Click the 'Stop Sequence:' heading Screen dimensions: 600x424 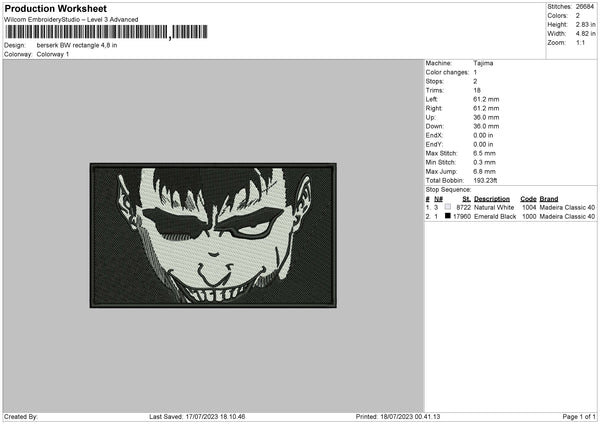click(448, 190)
